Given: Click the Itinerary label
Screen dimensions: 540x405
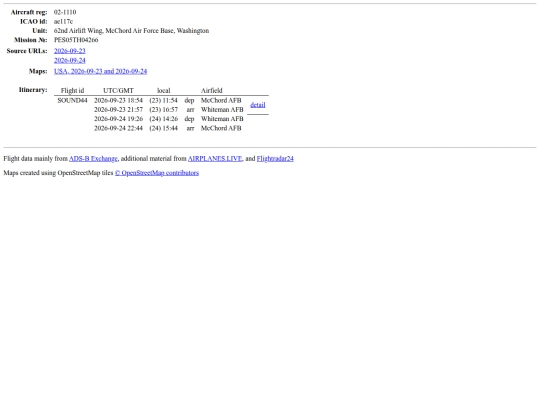Looking at the screenshot, I should (33, 90).
